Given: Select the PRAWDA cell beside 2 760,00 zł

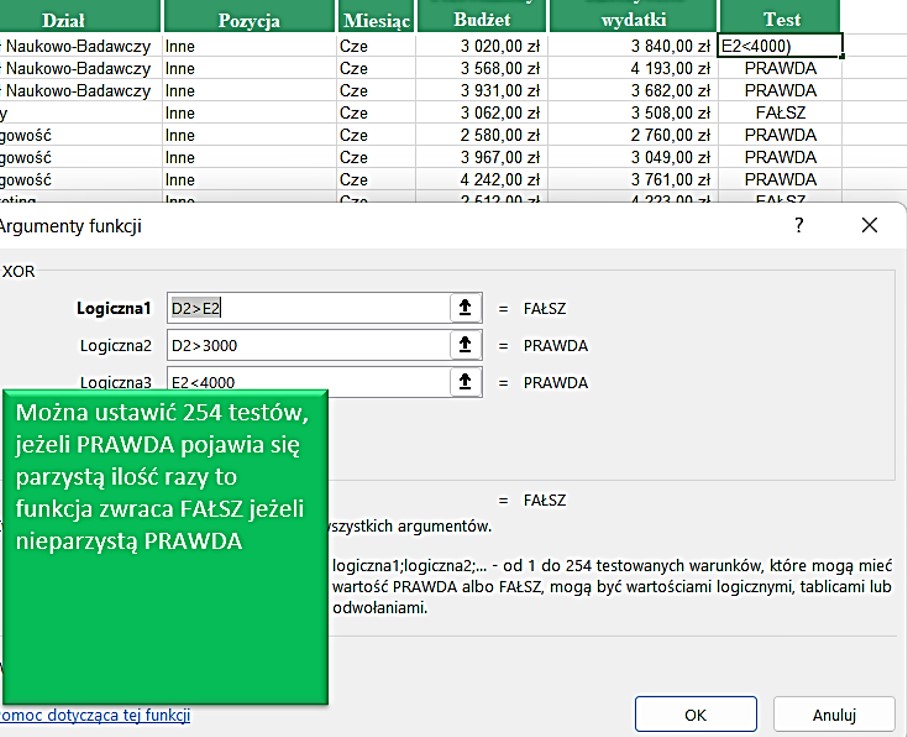Looking at the screenshot, I should coord(780,135).
